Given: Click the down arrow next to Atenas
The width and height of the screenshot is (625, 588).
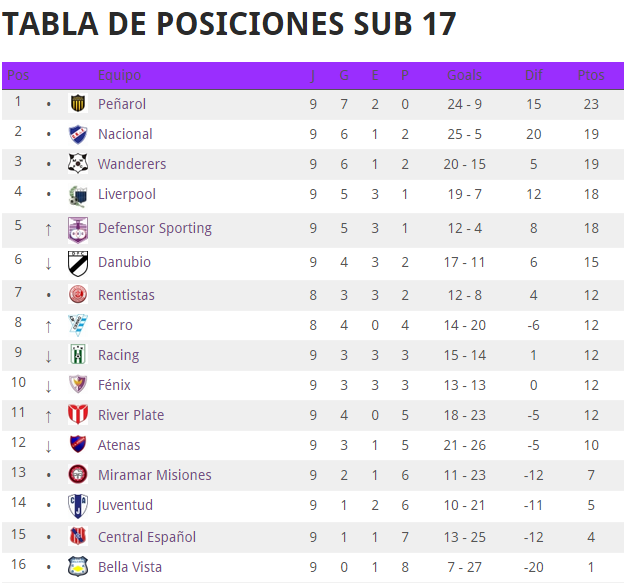Looking at the screenshot, I should coord(48,446).
